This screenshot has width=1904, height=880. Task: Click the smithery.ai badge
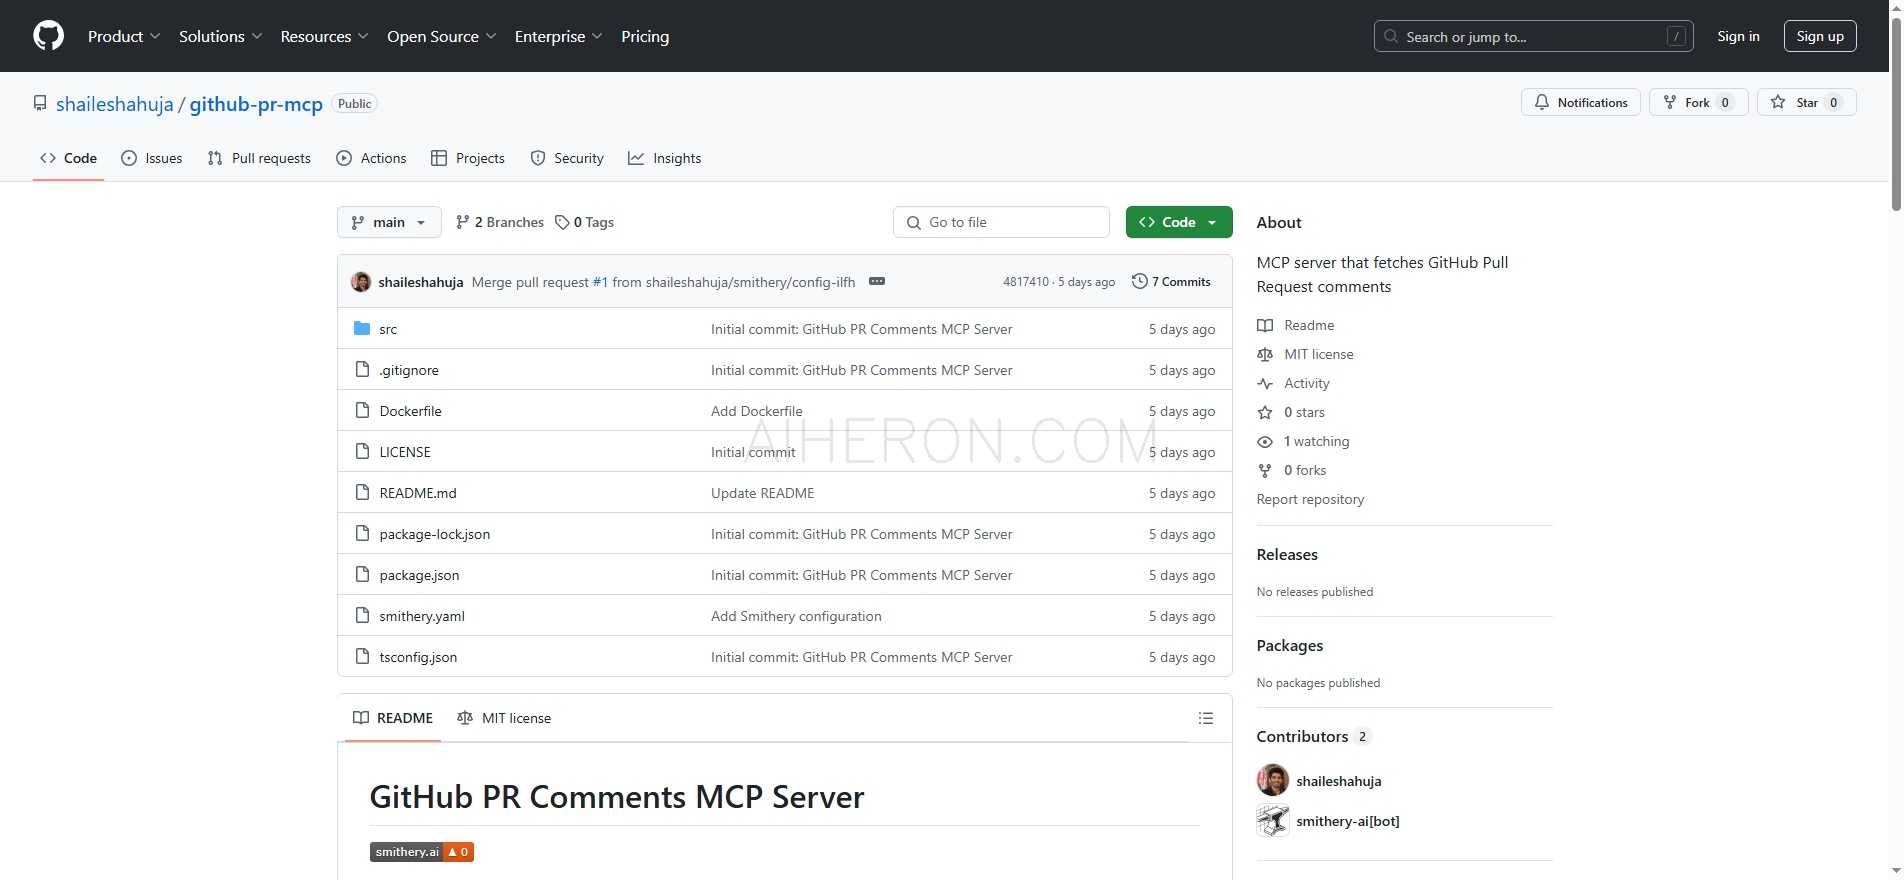tap(421, 852)
